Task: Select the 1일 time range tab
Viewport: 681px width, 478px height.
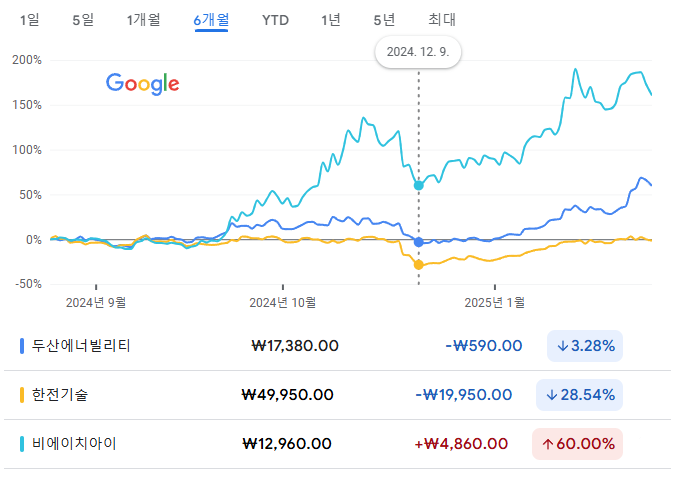Action: click(x=30, y=20)
